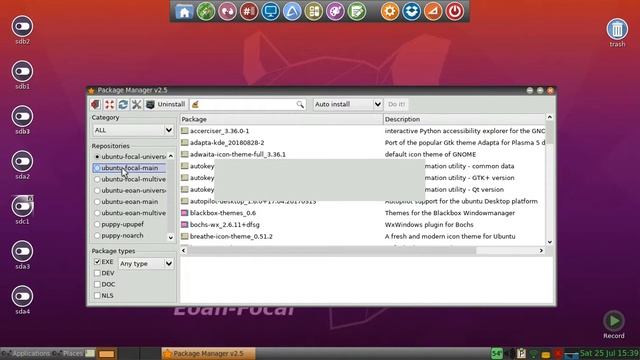Open the blue triangle dock icon
The image size is (640, 360).
point(292,11)
